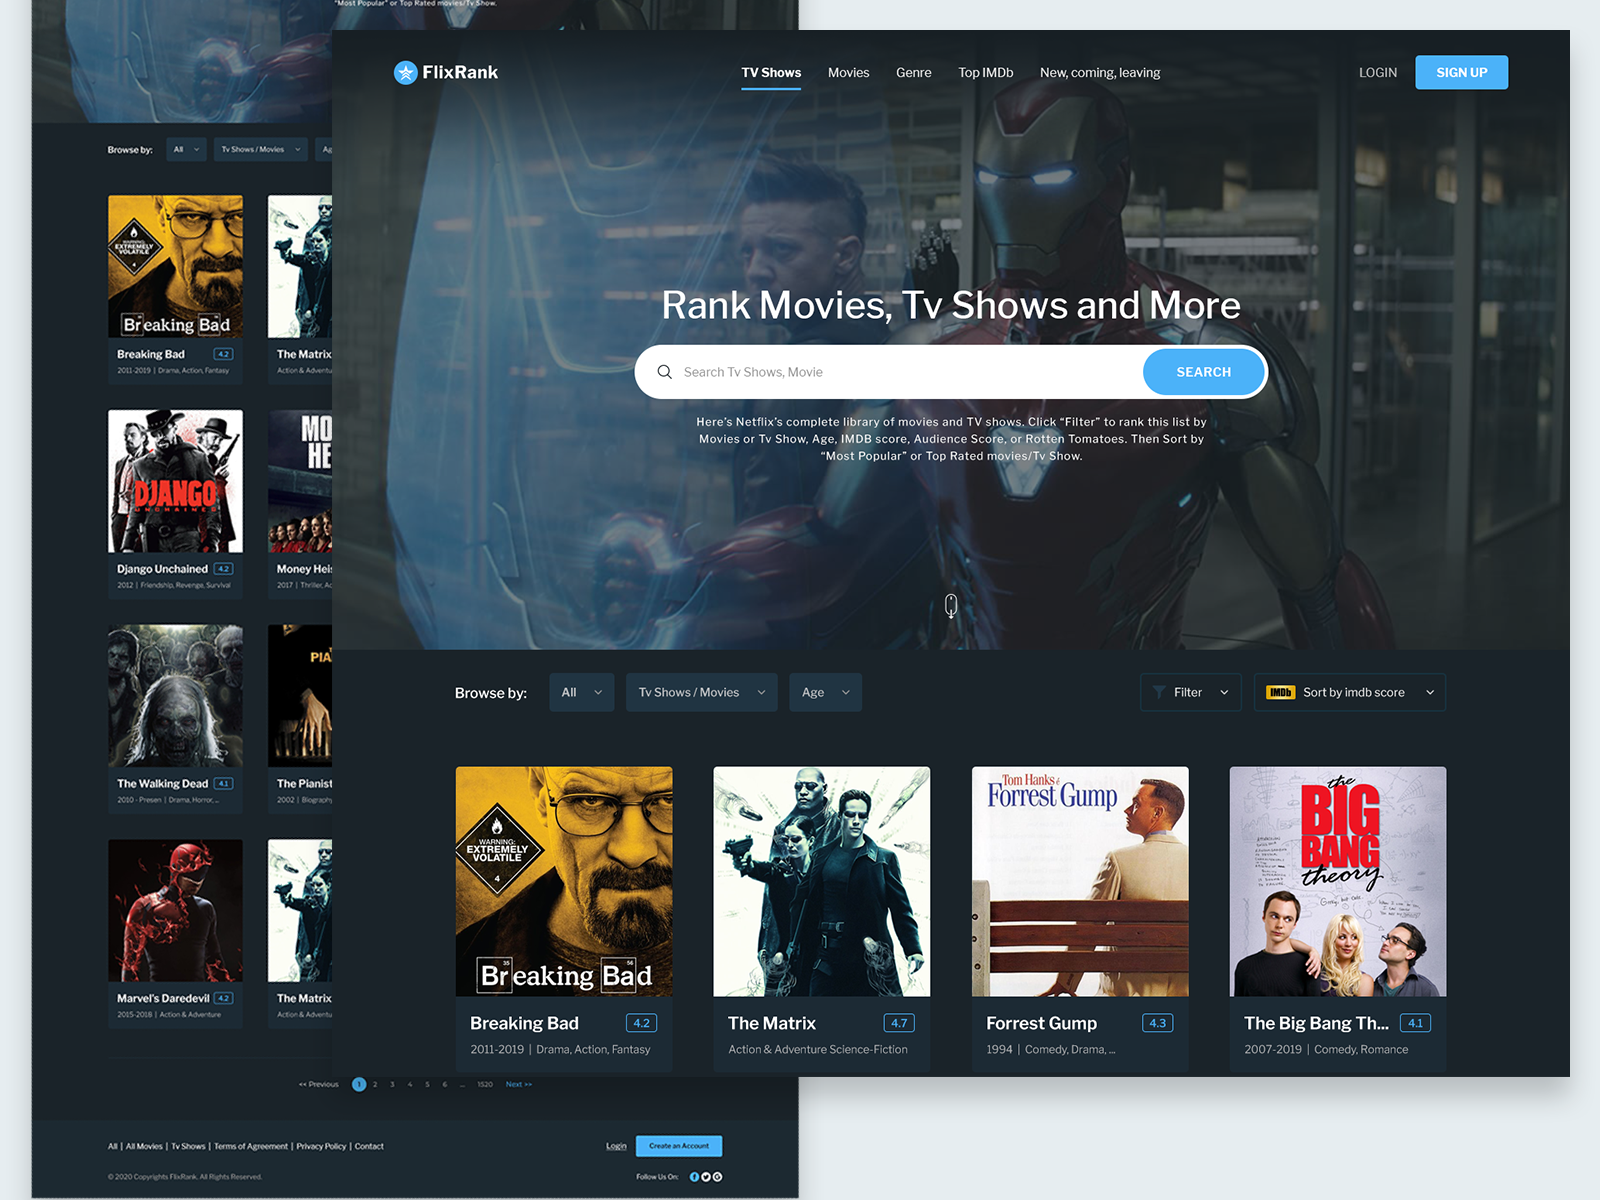Click rating badge on back page Marvel's Daredevil
Image resolution: width=1600 pixels, height=1200 pixels.
[x=223, y=998]
